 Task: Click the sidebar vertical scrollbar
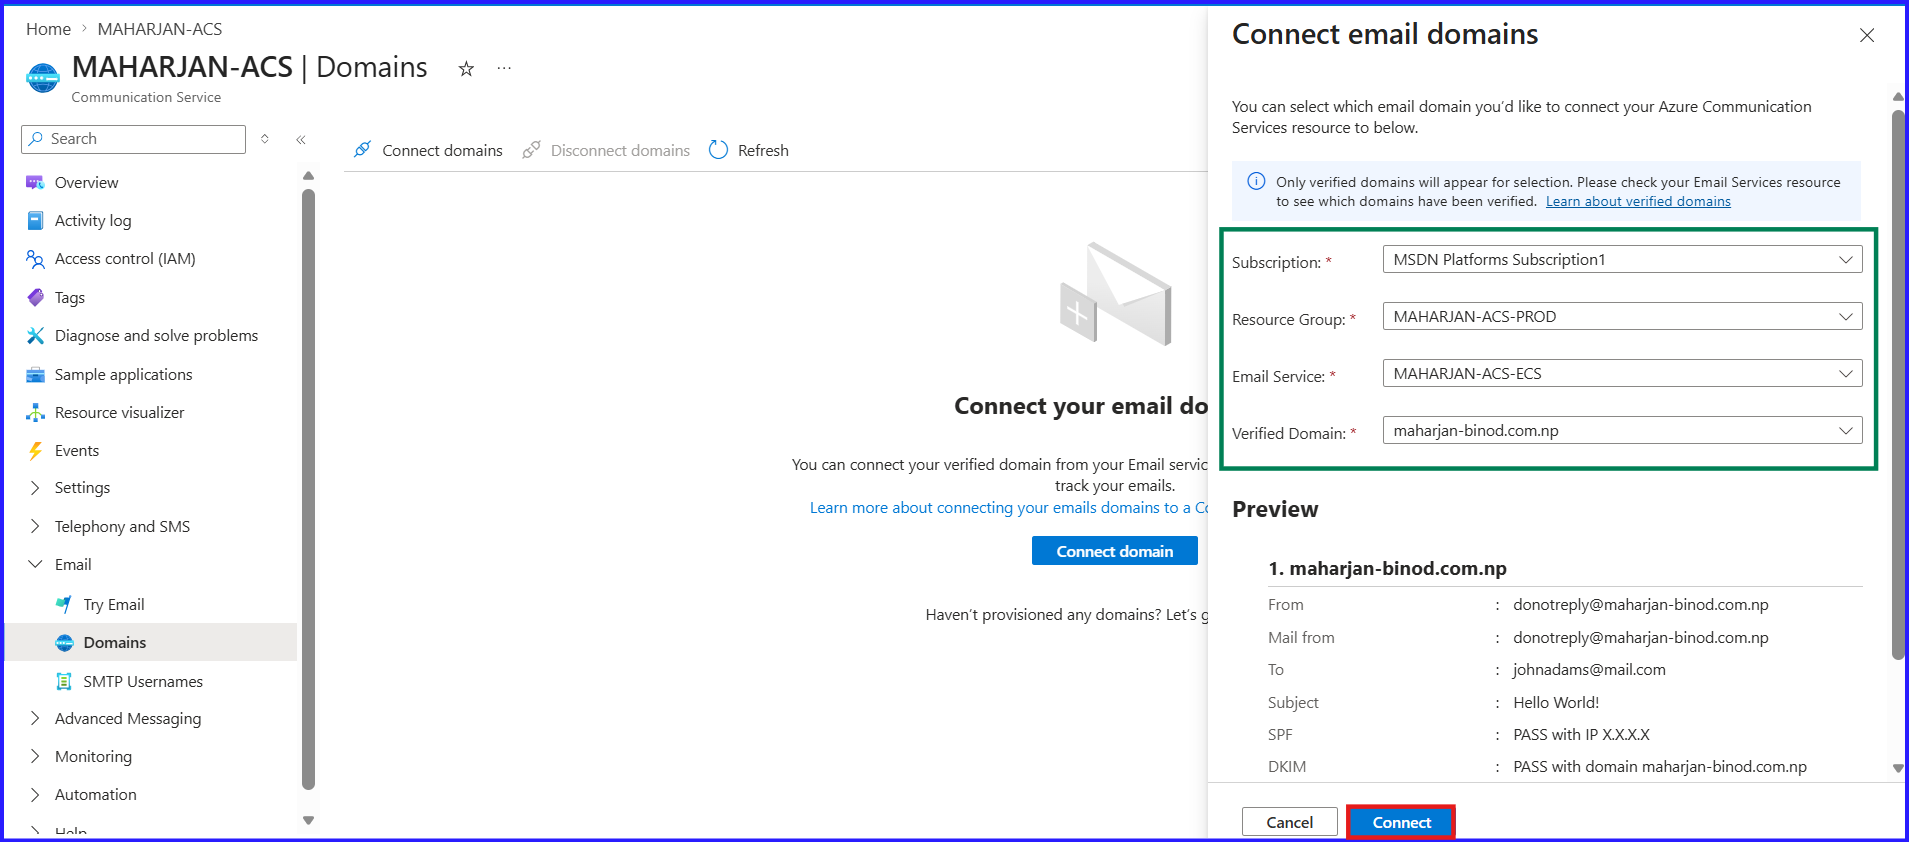point(308,490)
